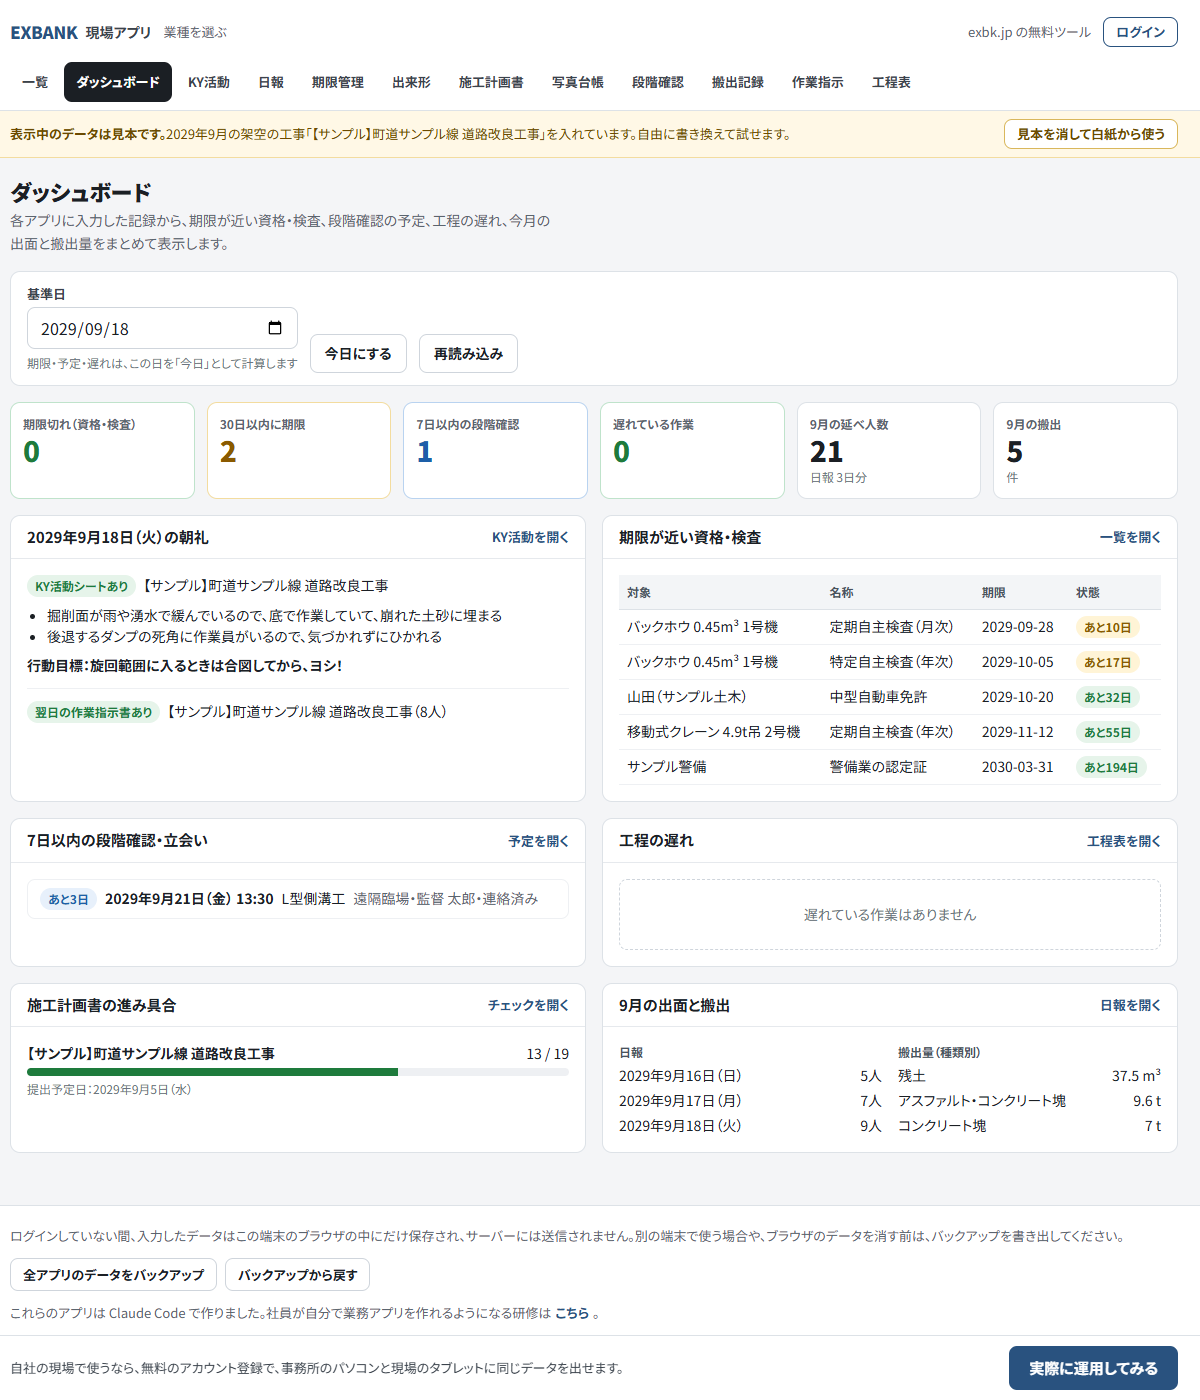Follow the こちら training link
The width and height of the screenshot is (1200, 1400).
click(572, 1313)
